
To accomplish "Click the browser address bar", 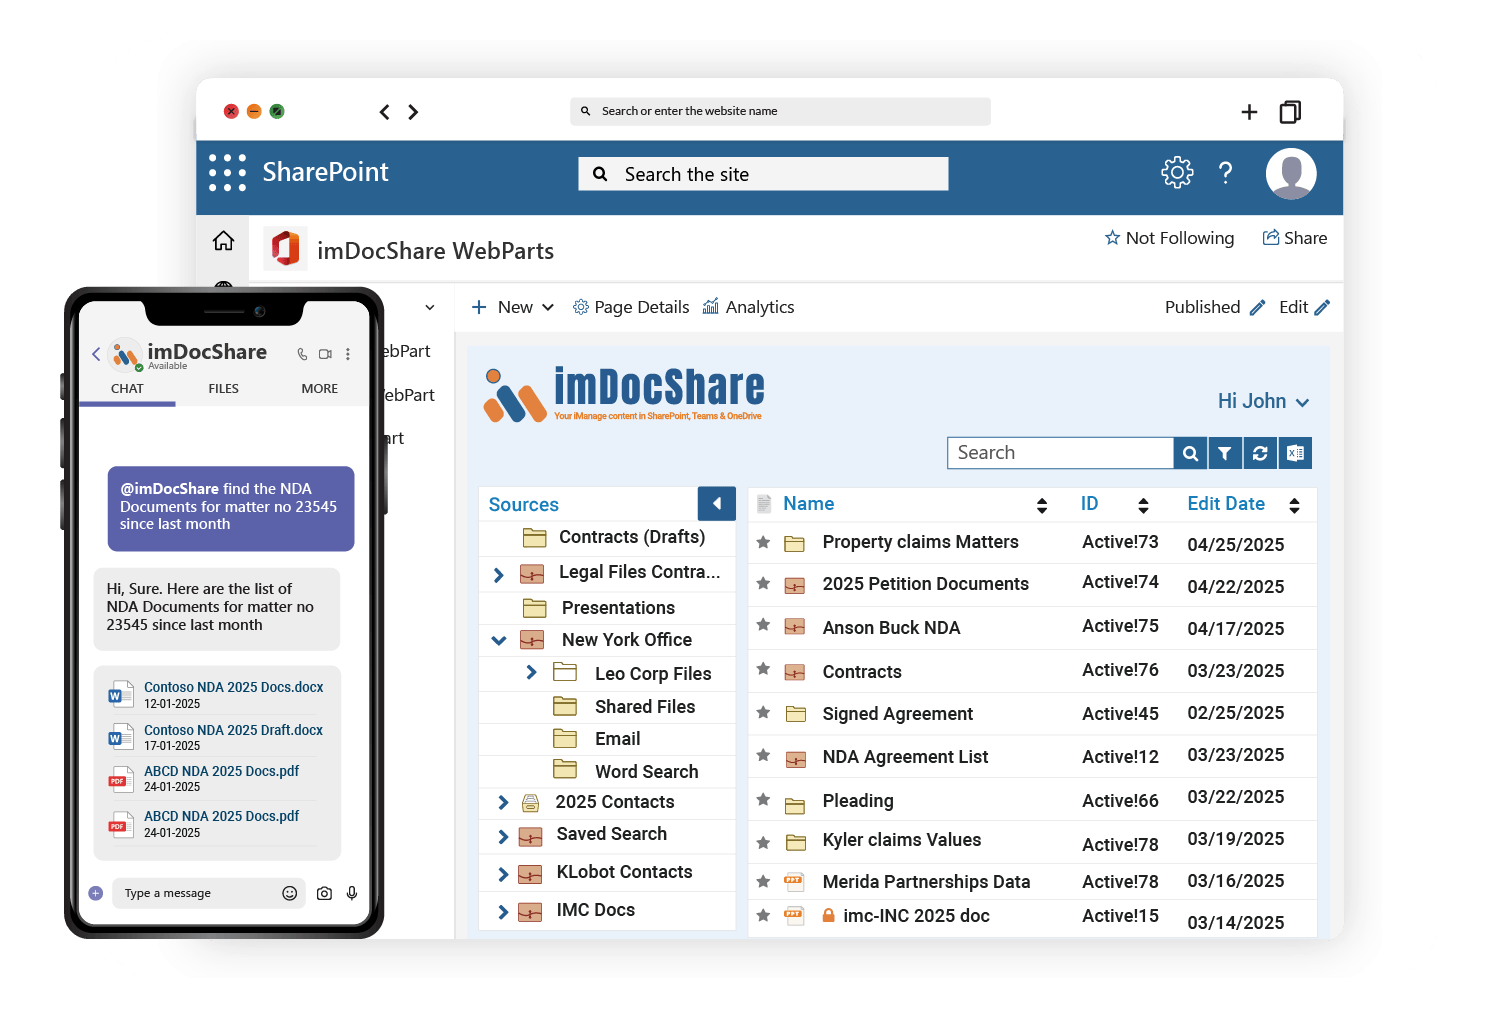I will pos(780,111).
